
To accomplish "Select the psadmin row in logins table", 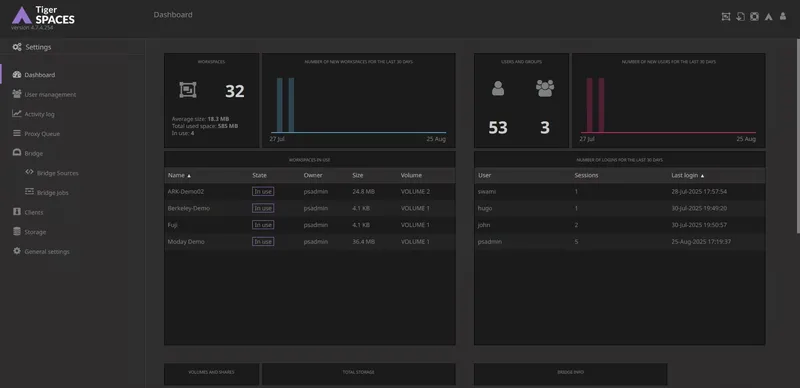I will (619, 241).
